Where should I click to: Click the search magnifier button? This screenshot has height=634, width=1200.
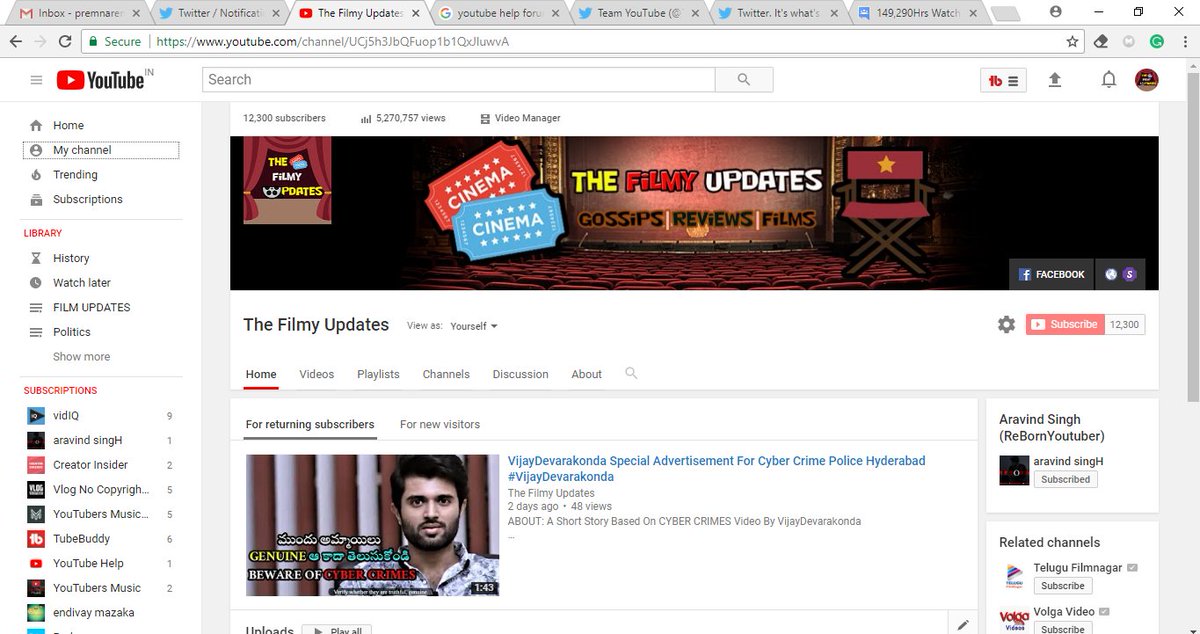tap(743, 80)
